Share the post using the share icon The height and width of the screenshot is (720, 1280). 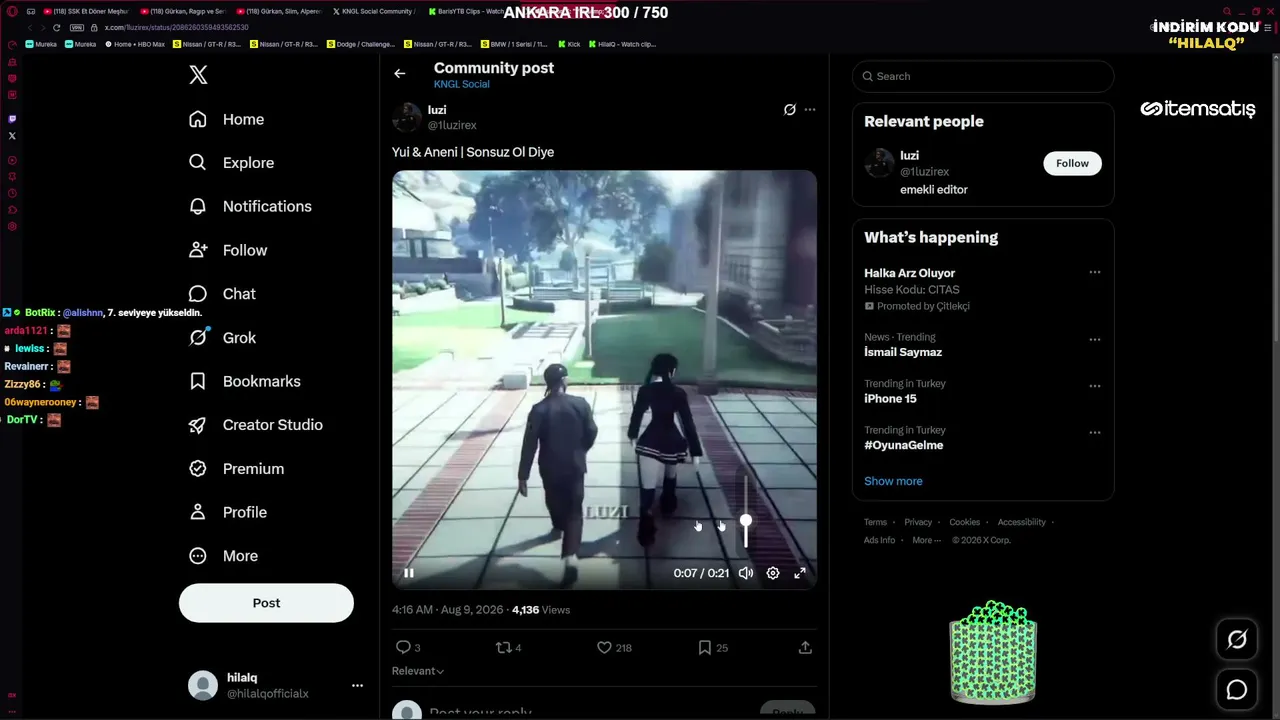point(805,648)
